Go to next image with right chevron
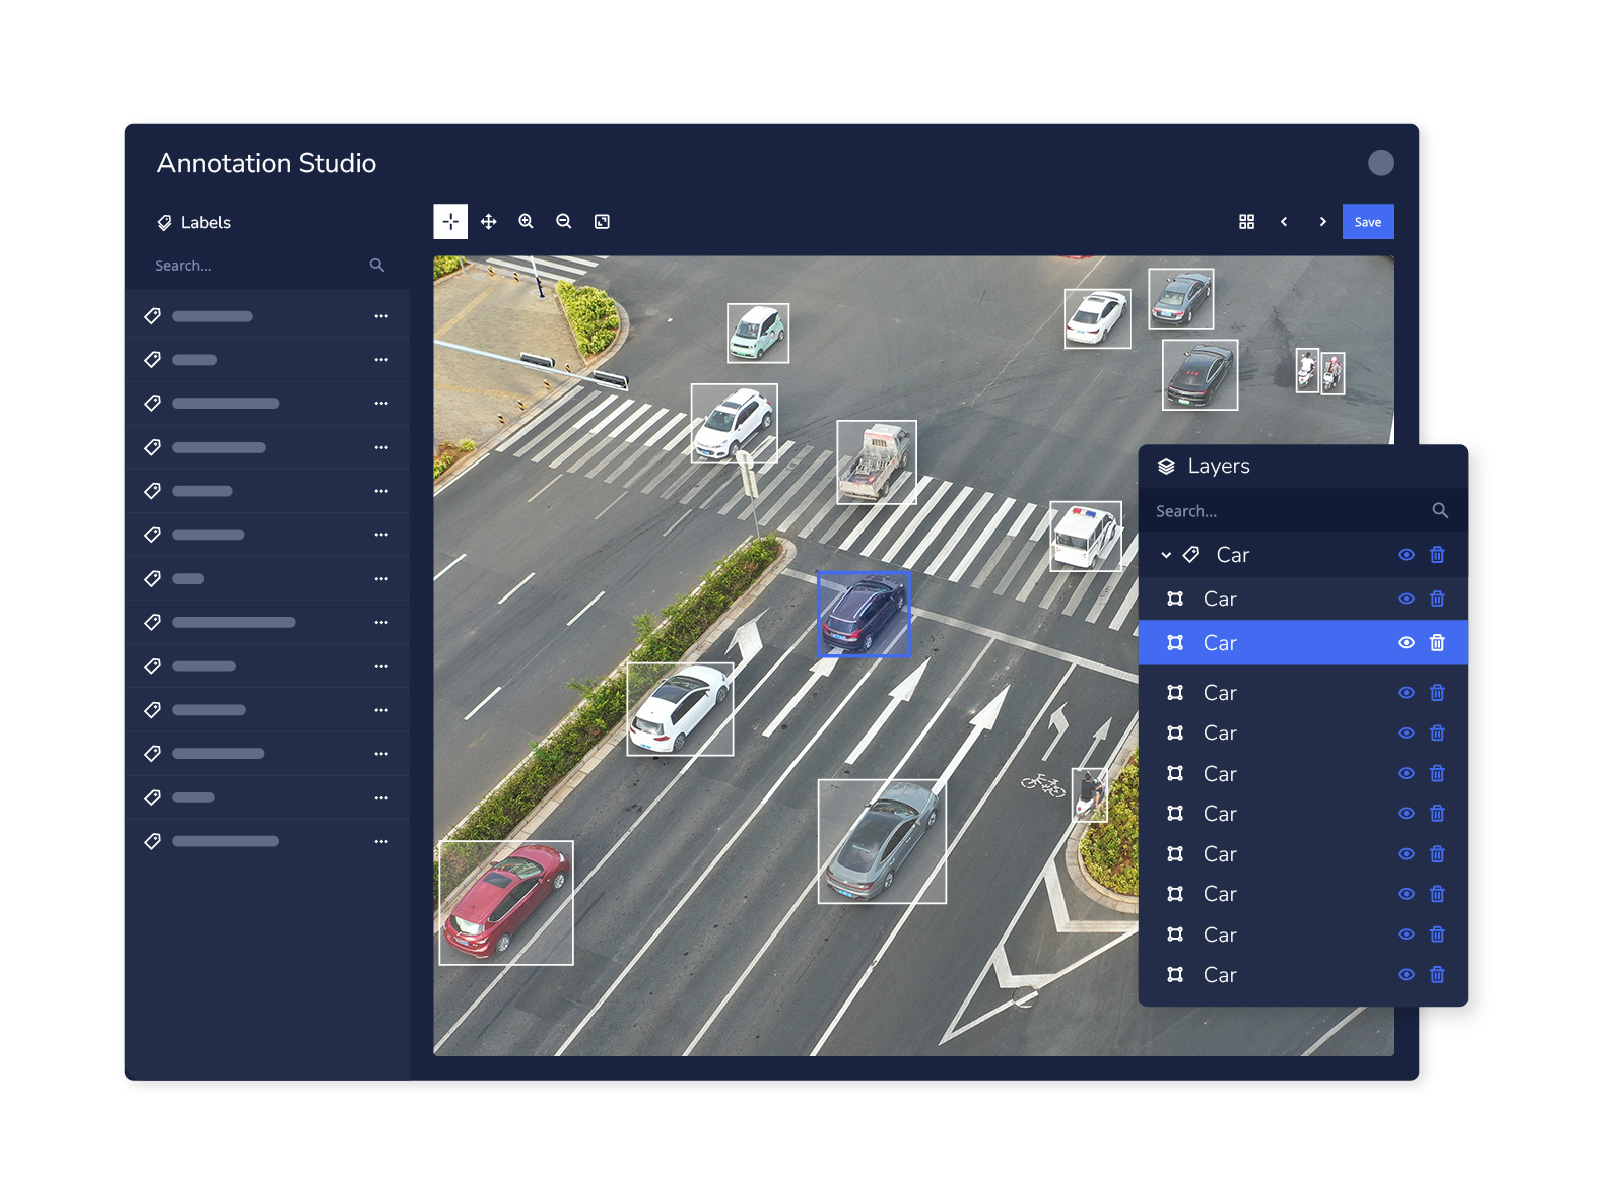This screenshot has width=1600, height=1200. tap(1322, 222)
